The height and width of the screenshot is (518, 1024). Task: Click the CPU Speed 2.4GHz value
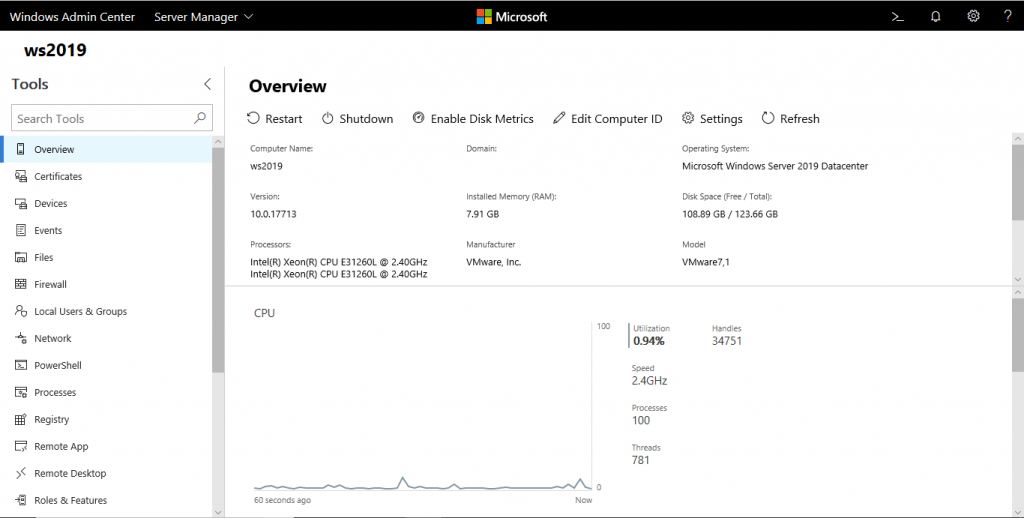pyautogui.click(x=649, y=381)
